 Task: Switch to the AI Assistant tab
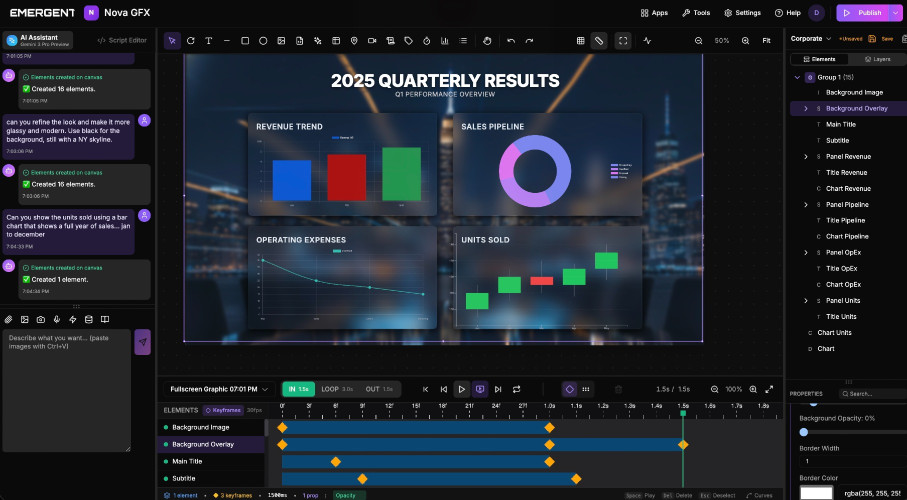39,40
